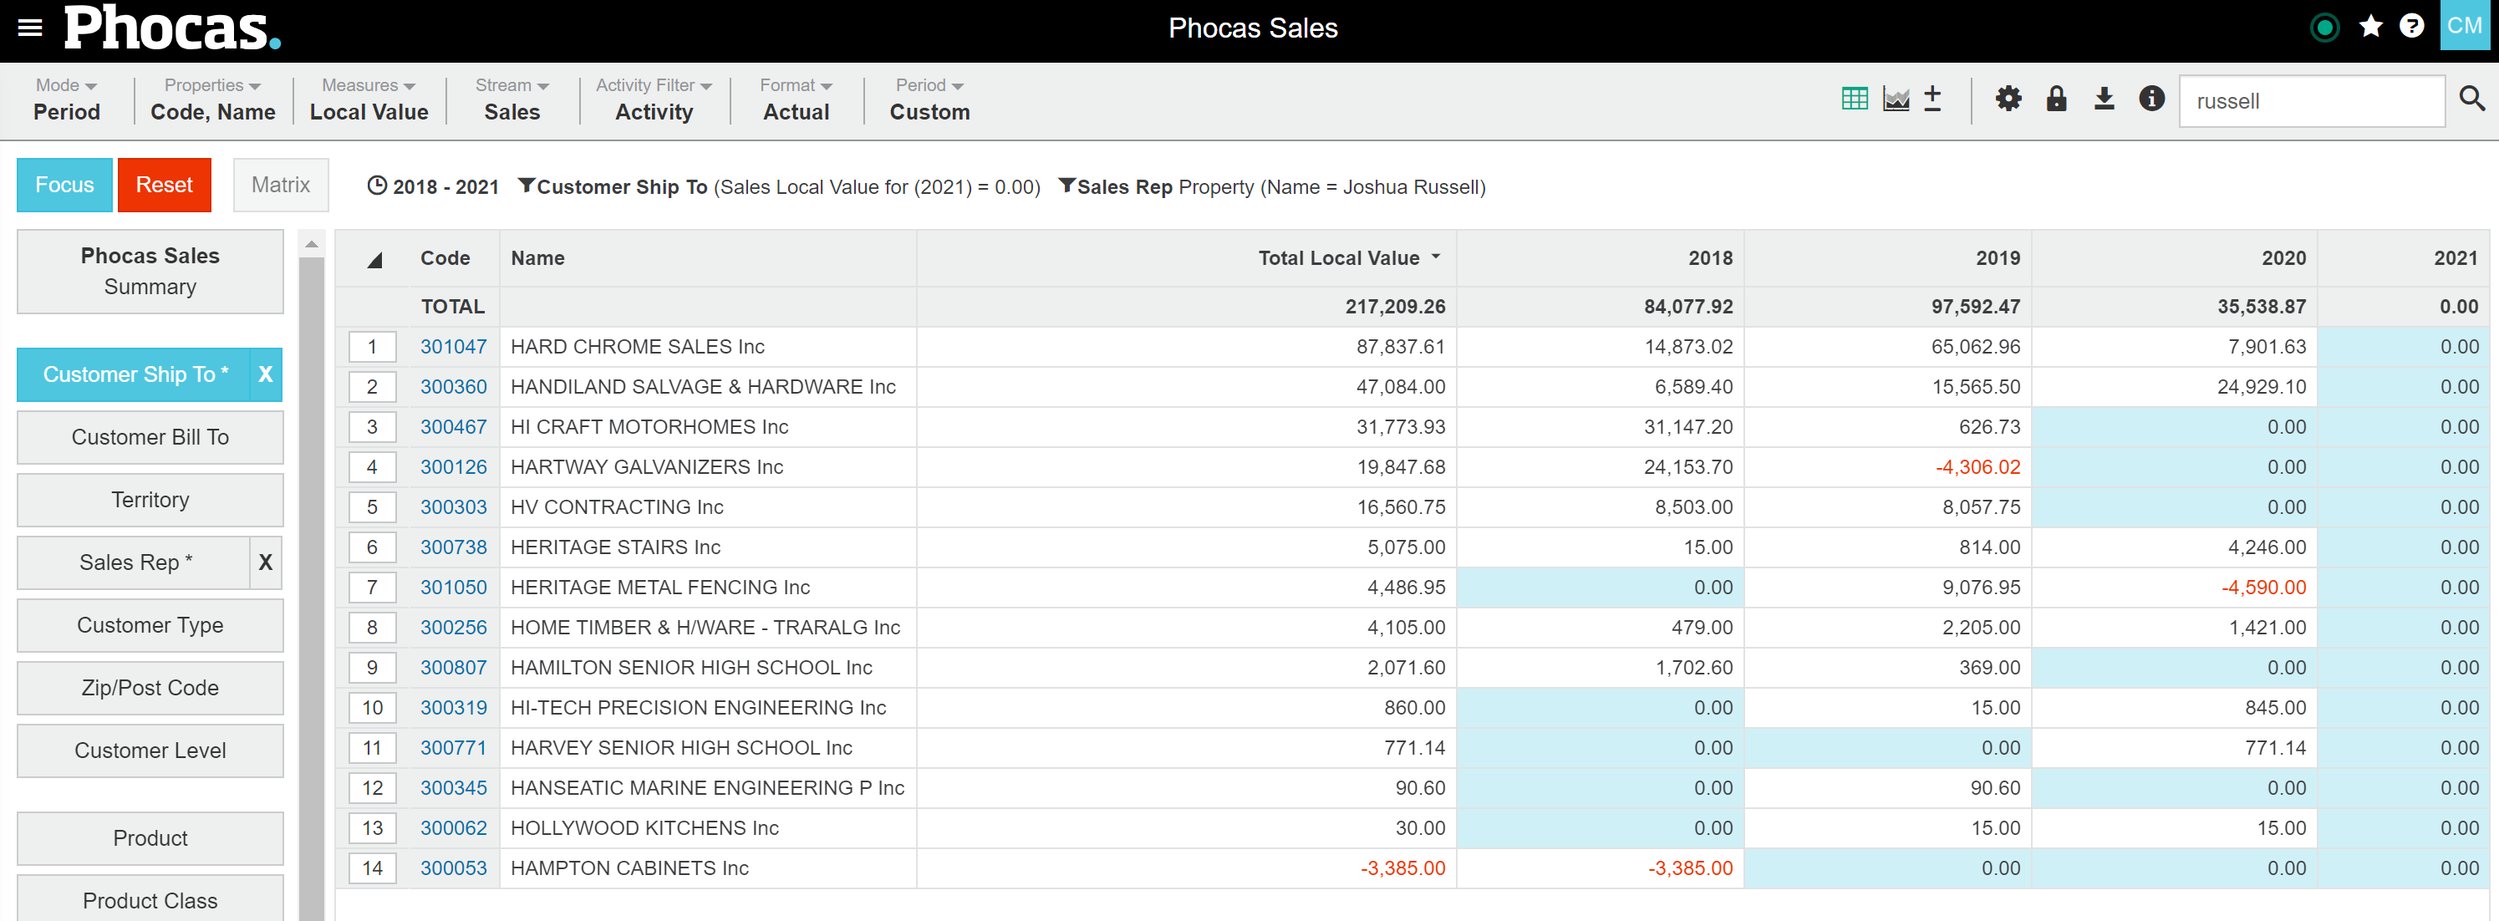Open customer code 300053 link
This screenshot has width=2499, height=921.
[x=453, y=868]
